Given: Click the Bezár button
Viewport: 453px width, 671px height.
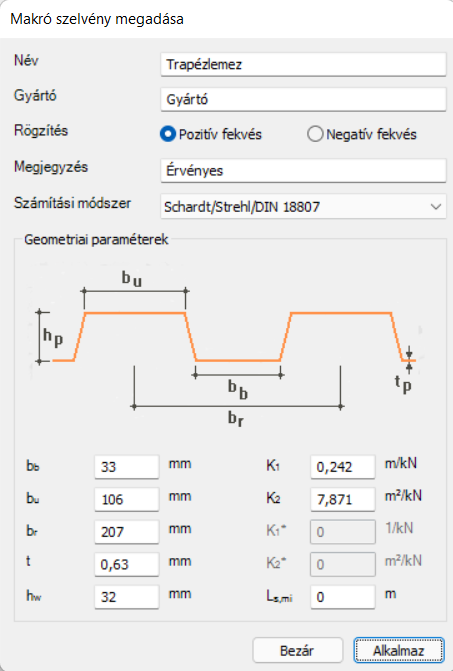Looking at the screenshot, I should click(x=298, y=650).
